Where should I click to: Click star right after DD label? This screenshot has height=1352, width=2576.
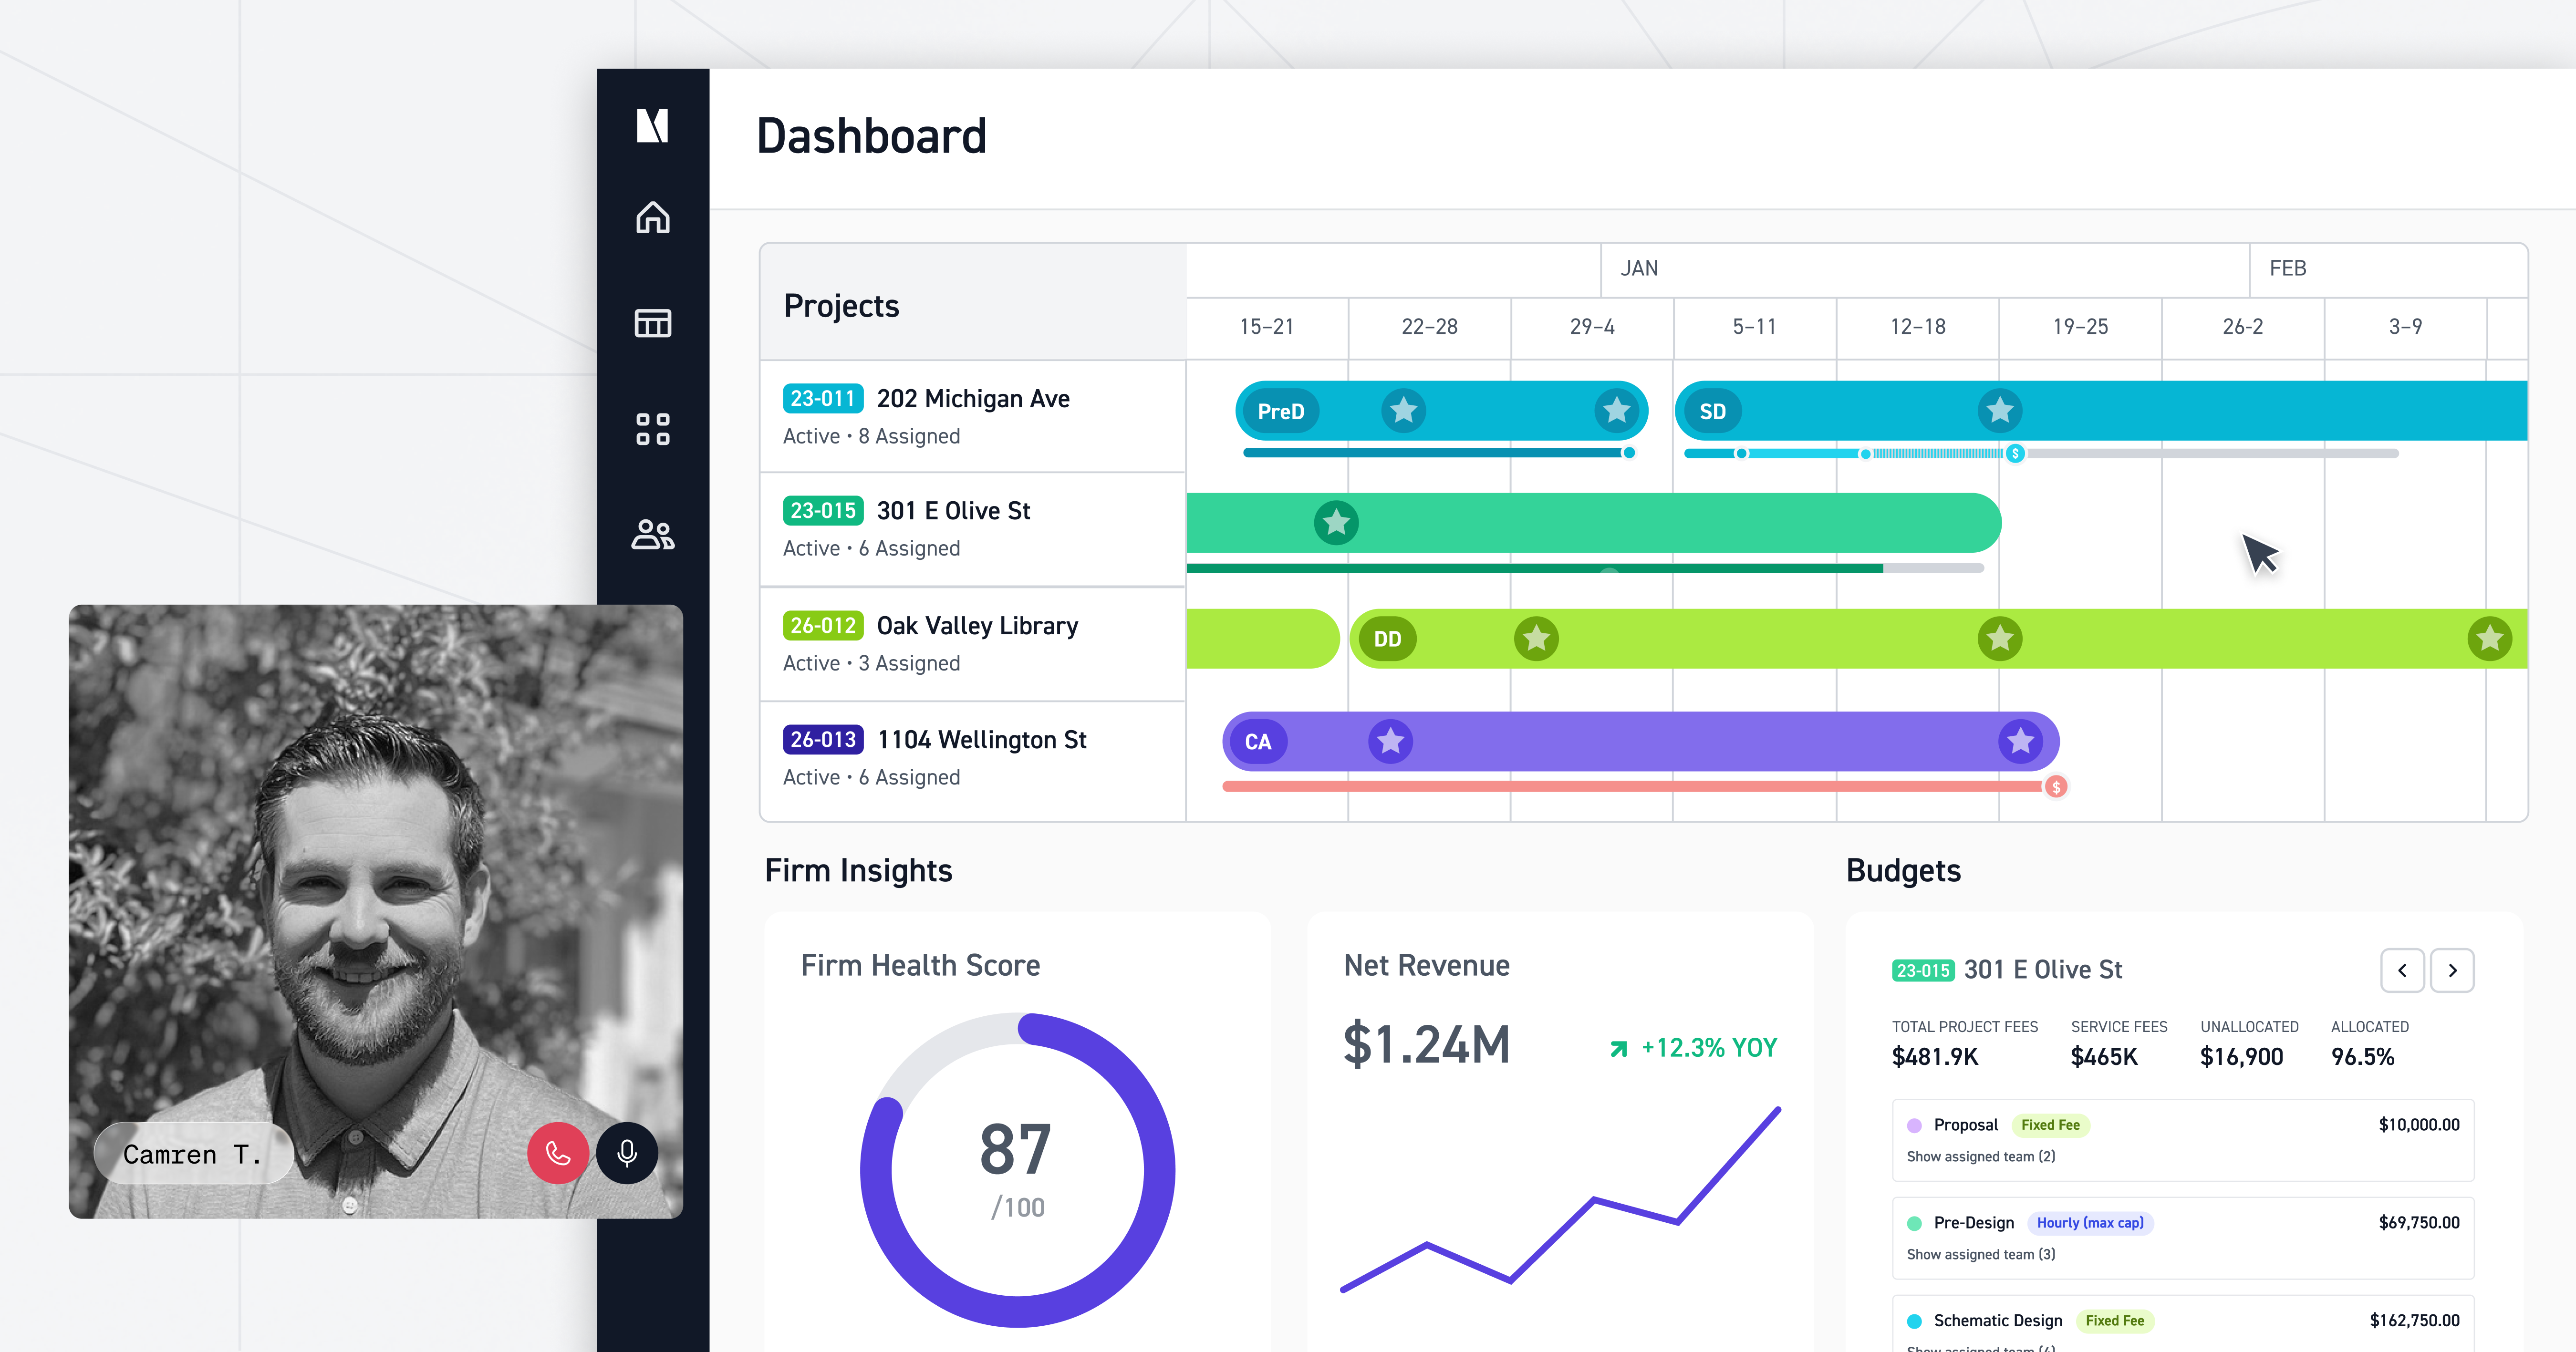(1536, 638)
